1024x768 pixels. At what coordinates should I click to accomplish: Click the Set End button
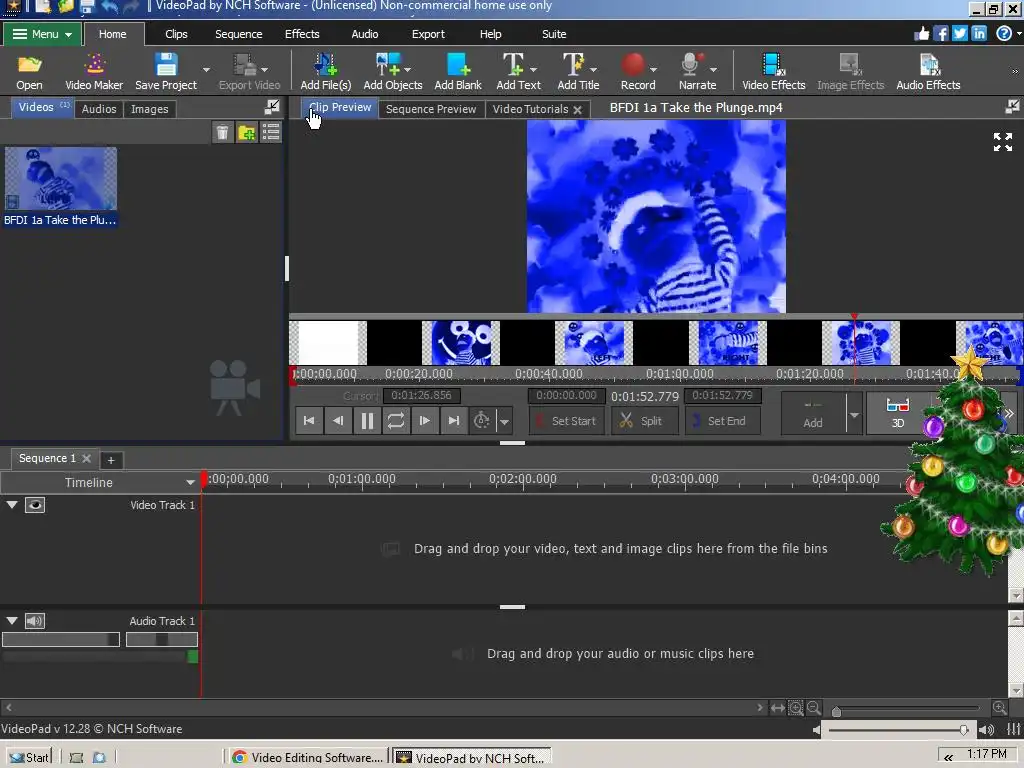pos(722,421)
